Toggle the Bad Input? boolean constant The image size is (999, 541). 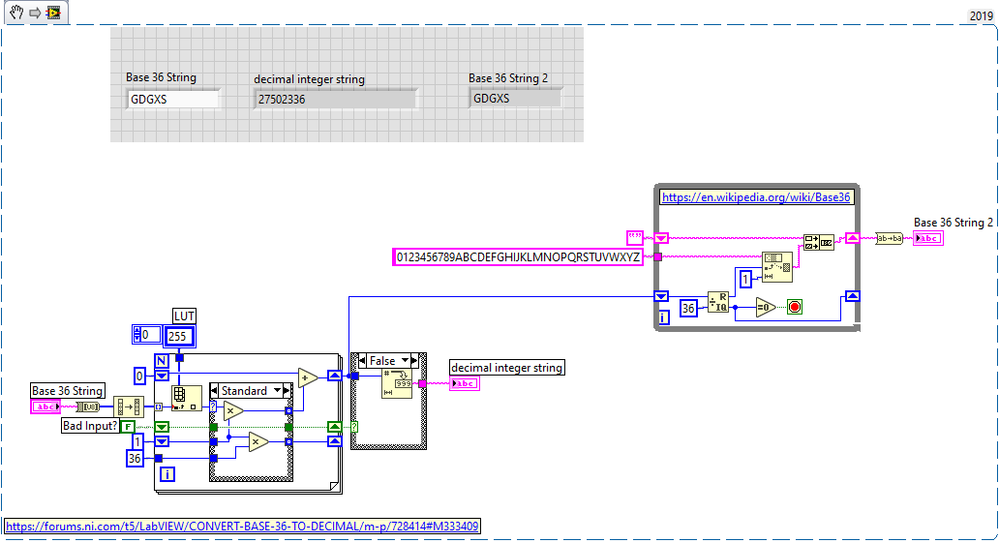[128, 426]
